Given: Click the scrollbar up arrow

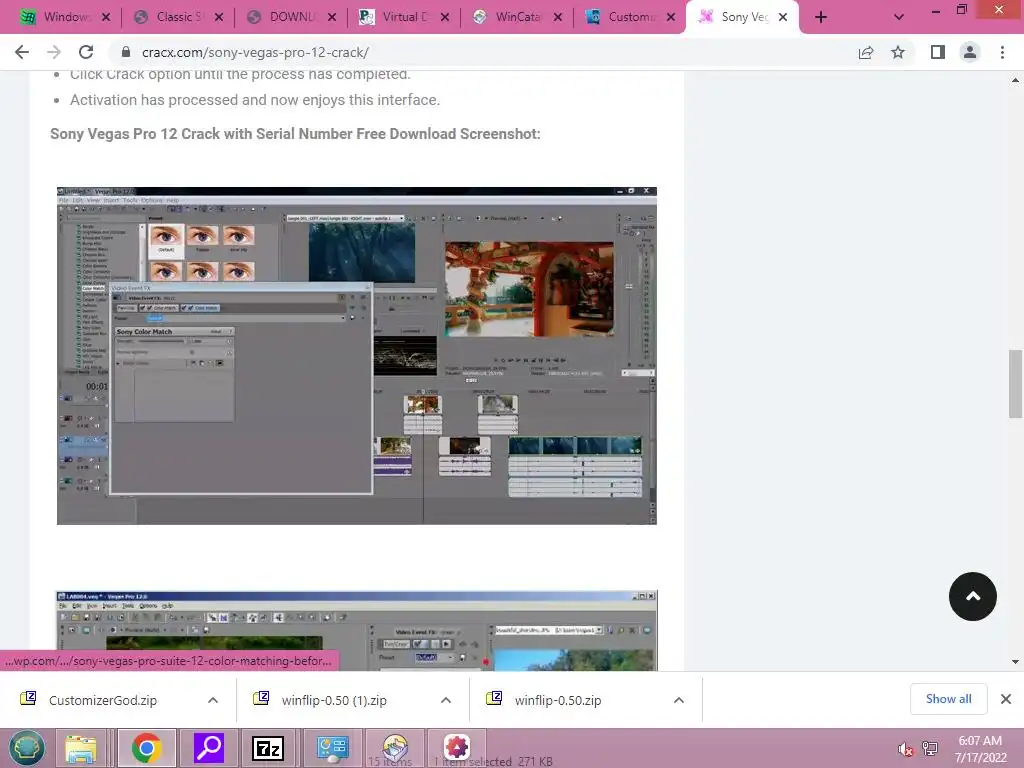Looking at the screenshot, I should [x=1015, y=80].
